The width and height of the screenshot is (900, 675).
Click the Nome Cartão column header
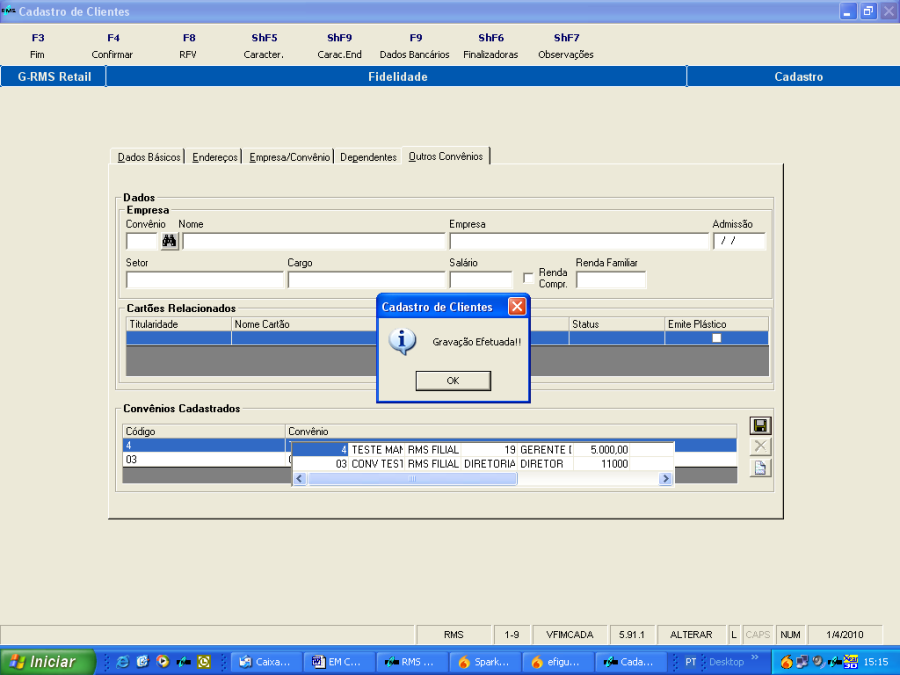coord(304,324)
